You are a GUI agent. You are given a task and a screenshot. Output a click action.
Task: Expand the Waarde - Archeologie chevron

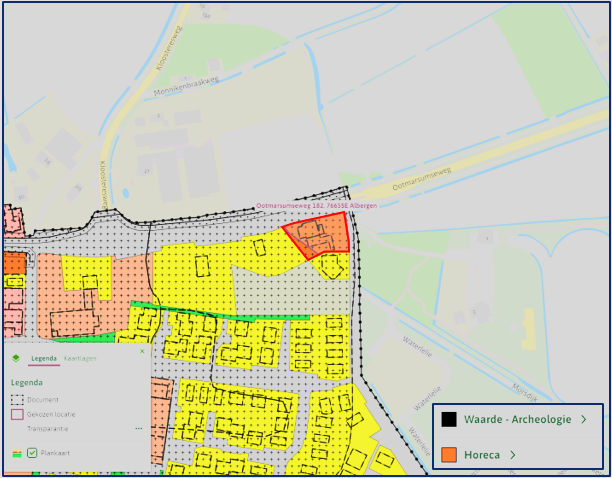(x=584, y=419)
